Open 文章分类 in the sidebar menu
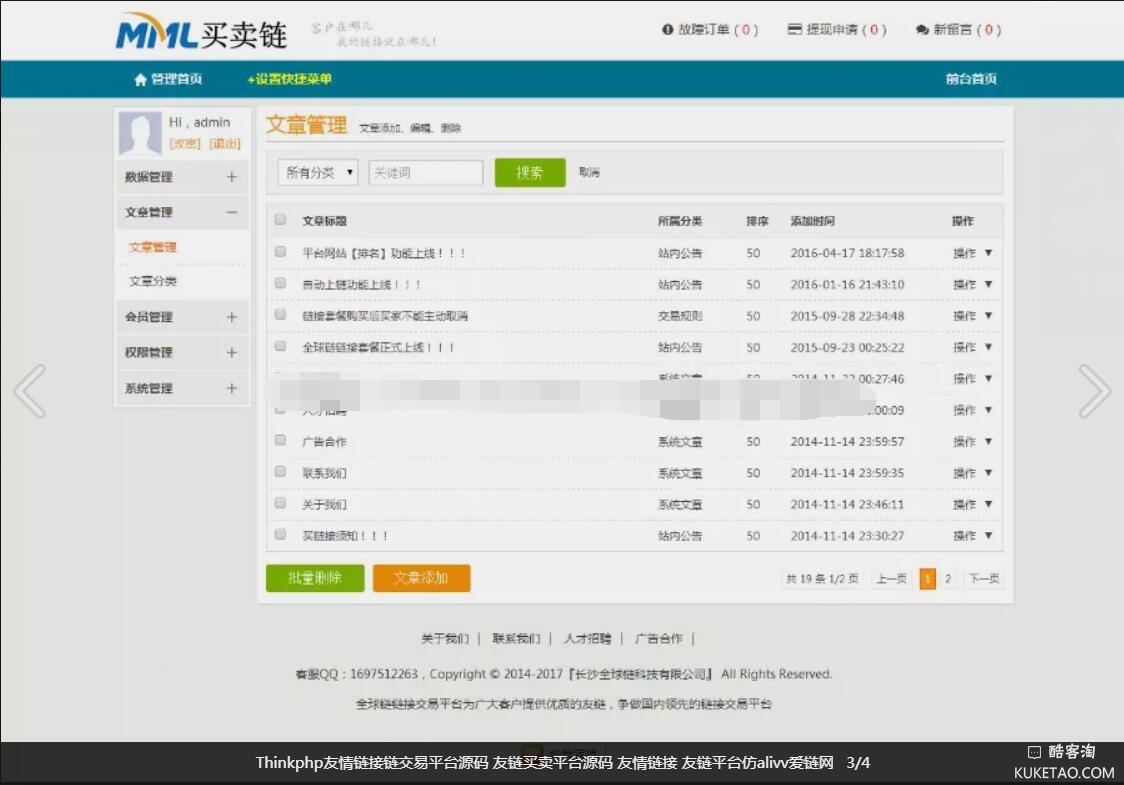The image size is (1124, 785). point(153,282)
